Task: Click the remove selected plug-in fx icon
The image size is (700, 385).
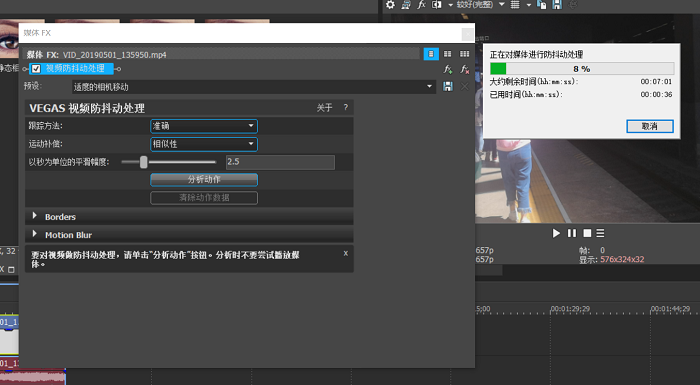Action: (465, 69)
